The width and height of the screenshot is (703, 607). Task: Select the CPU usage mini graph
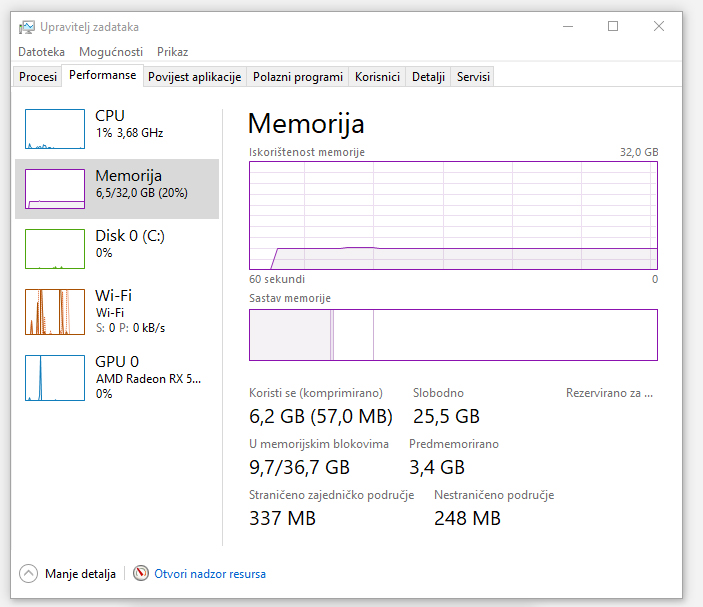pyautogui.click(x=55, y=130)
